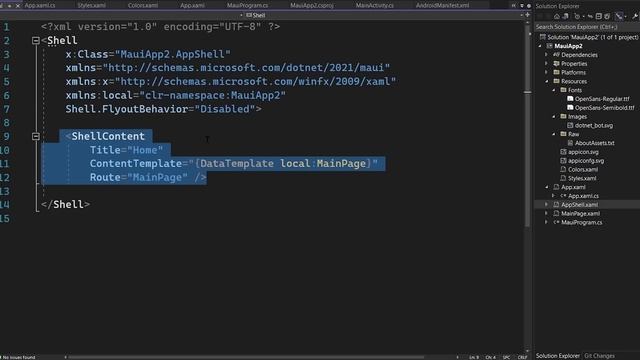
Task: Collapse the App.xaml node arrow
Action: [x=547, y=187]
